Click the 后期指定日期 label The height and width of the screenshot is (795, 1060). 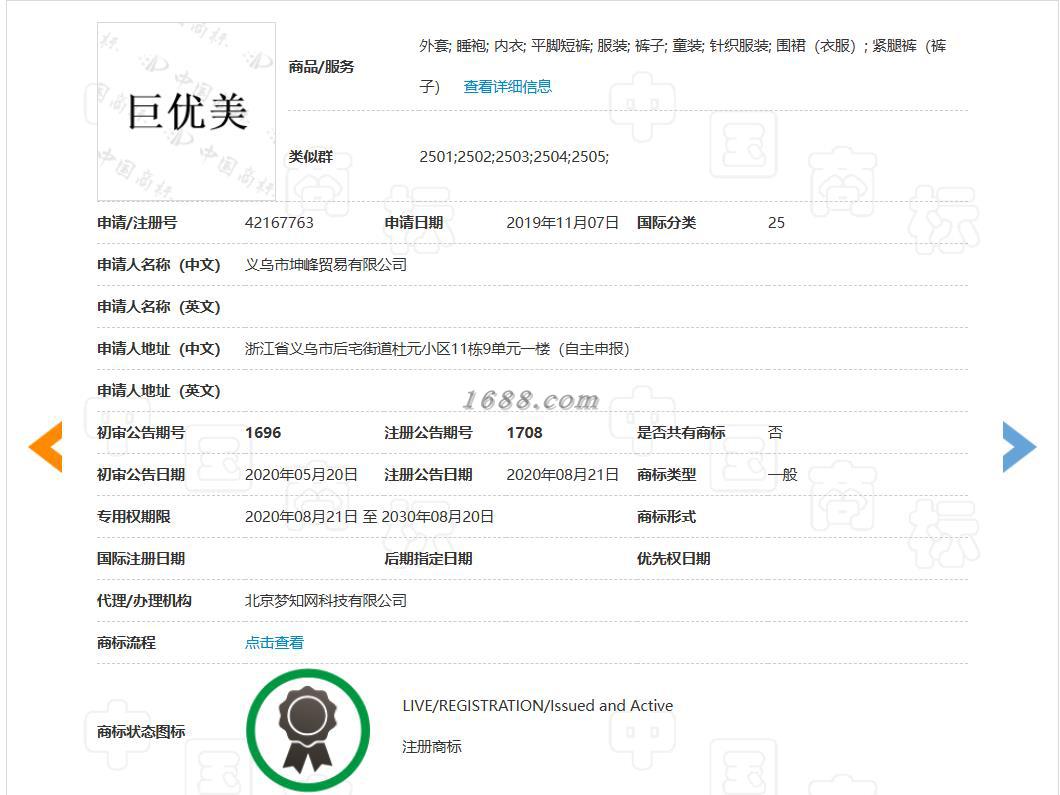pyautogui.click(x=429, y=558)
